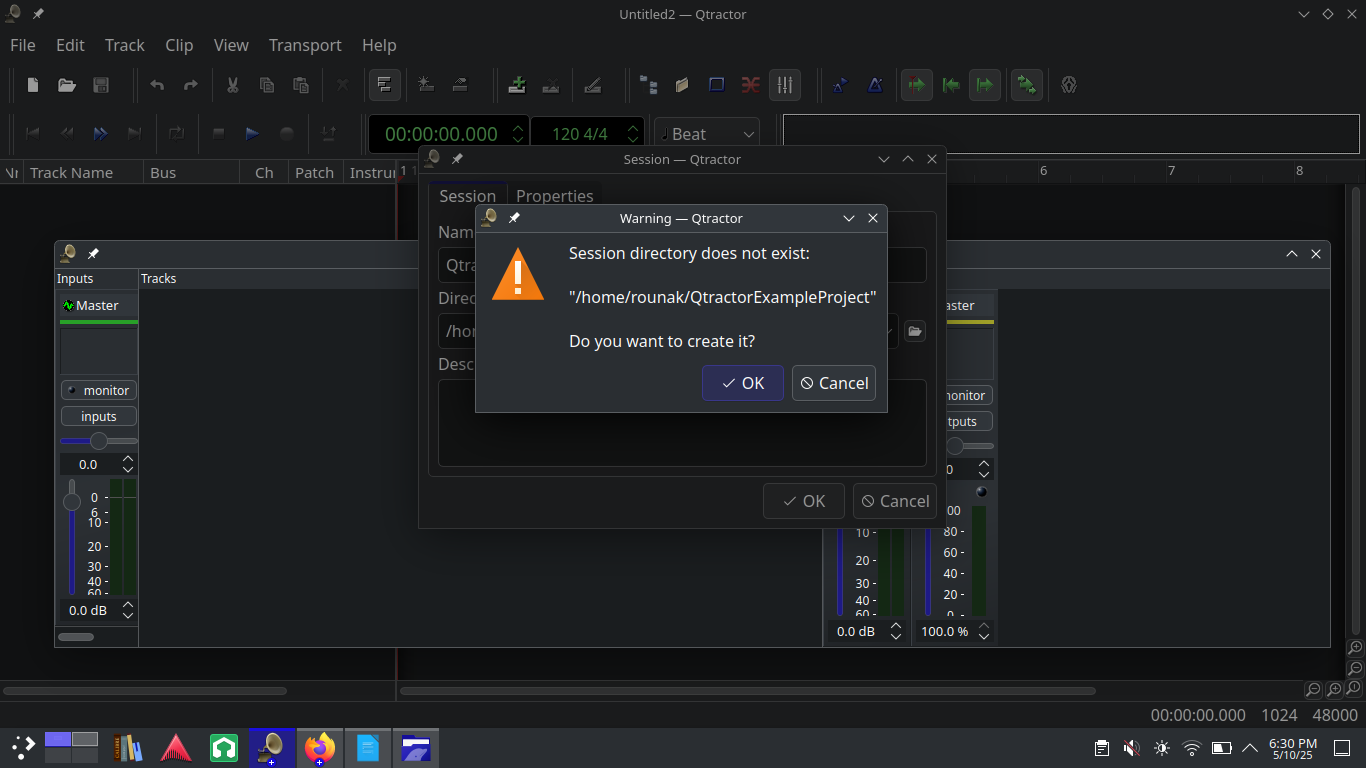The image size is (1366, 768).
Task: Open the Directory combo box dropdown arrow
Action: coord(890,331)
